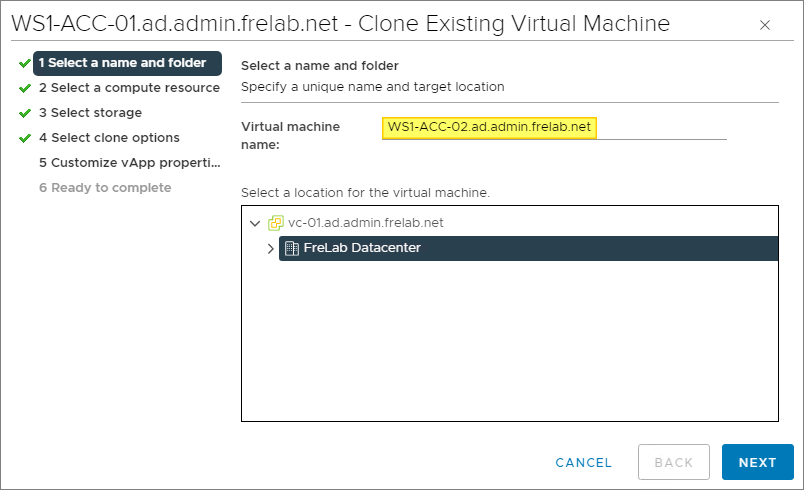
Task: Close the Clone Existing Virtual Machine dialog
Action: coord(765,25)
